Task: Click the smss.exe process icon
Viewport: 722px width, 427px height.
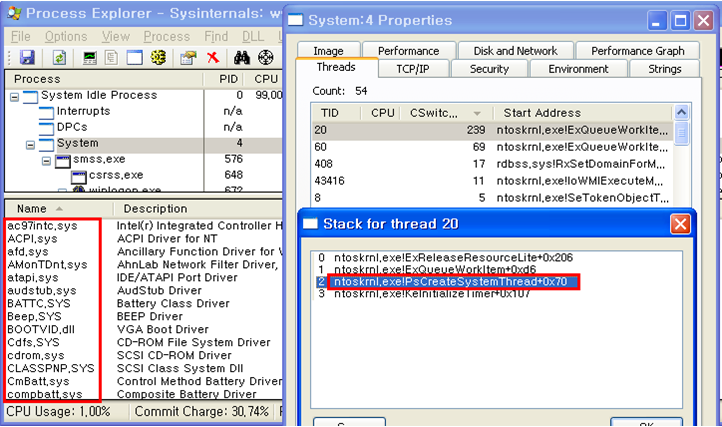Action: point(63,160)
